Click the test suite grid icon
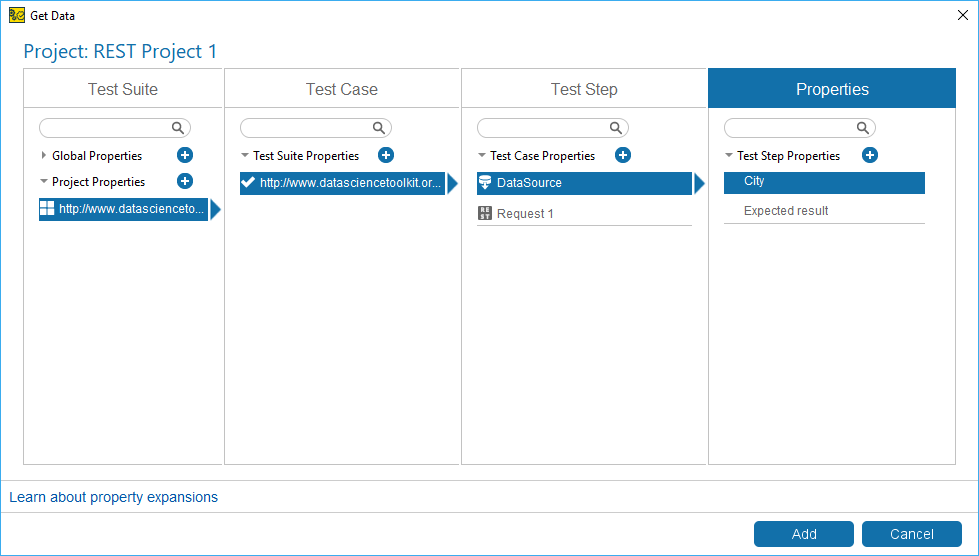This screenshot has width=979, height=556. tap(47, 209)
